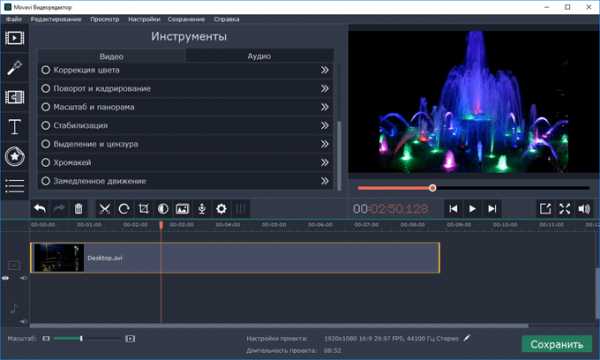Click the red playhead marker on ruler
The width and height of the screenshot is (600, 360).
[x=161, y=225]
